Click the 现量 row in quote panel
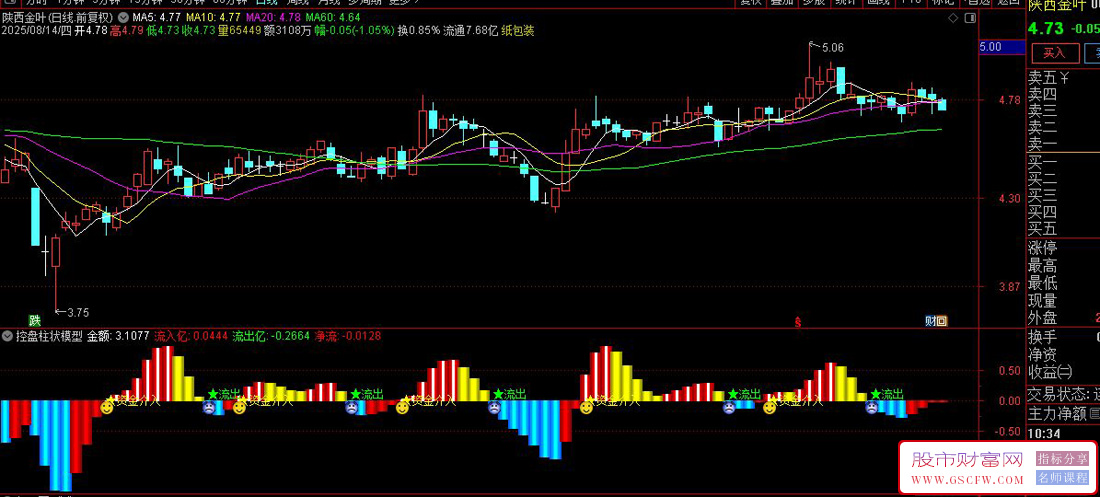 coord(1062,301)
